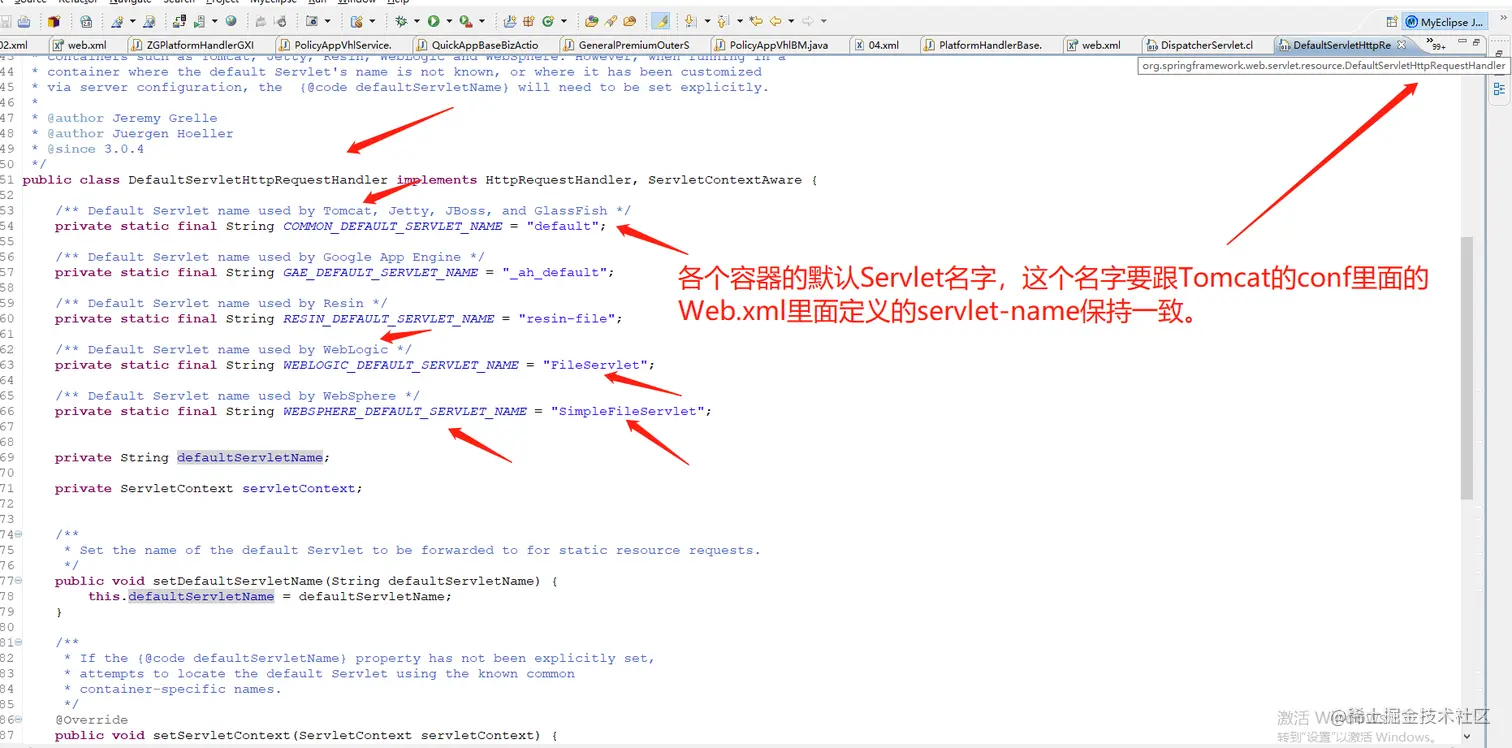Open the Open Perspective icon near MyEclipse button

tap(1392, 22)
